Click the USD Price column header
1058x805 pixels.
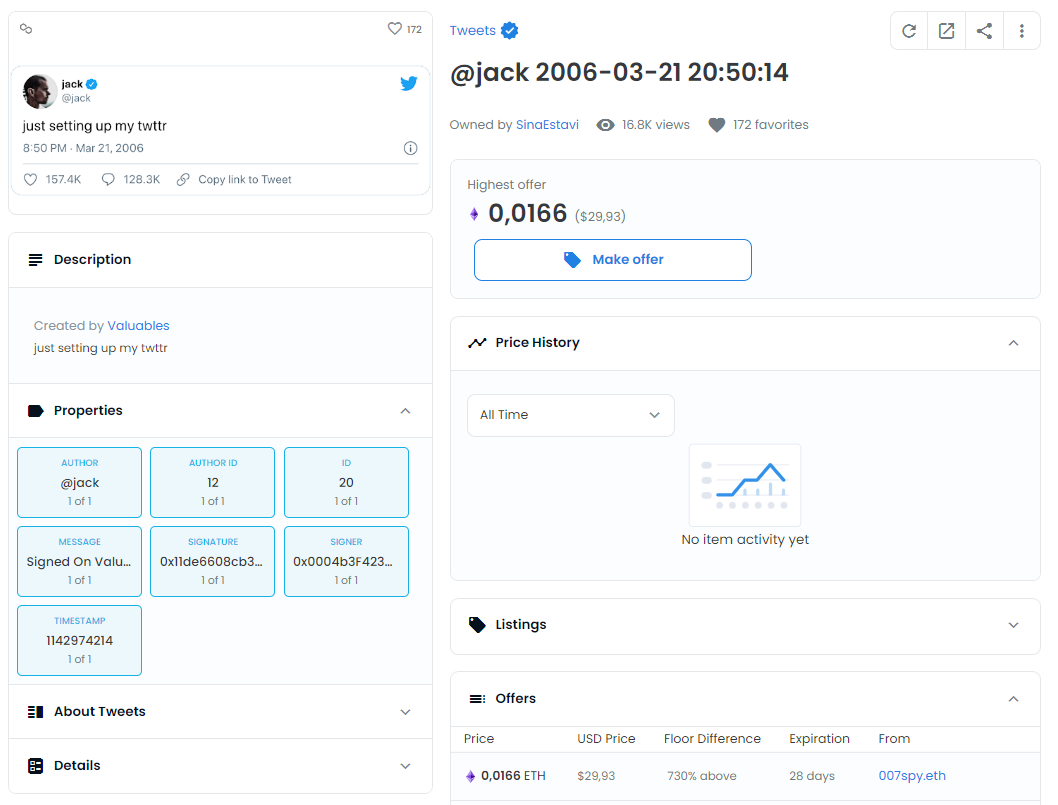(x=606, y=739)
